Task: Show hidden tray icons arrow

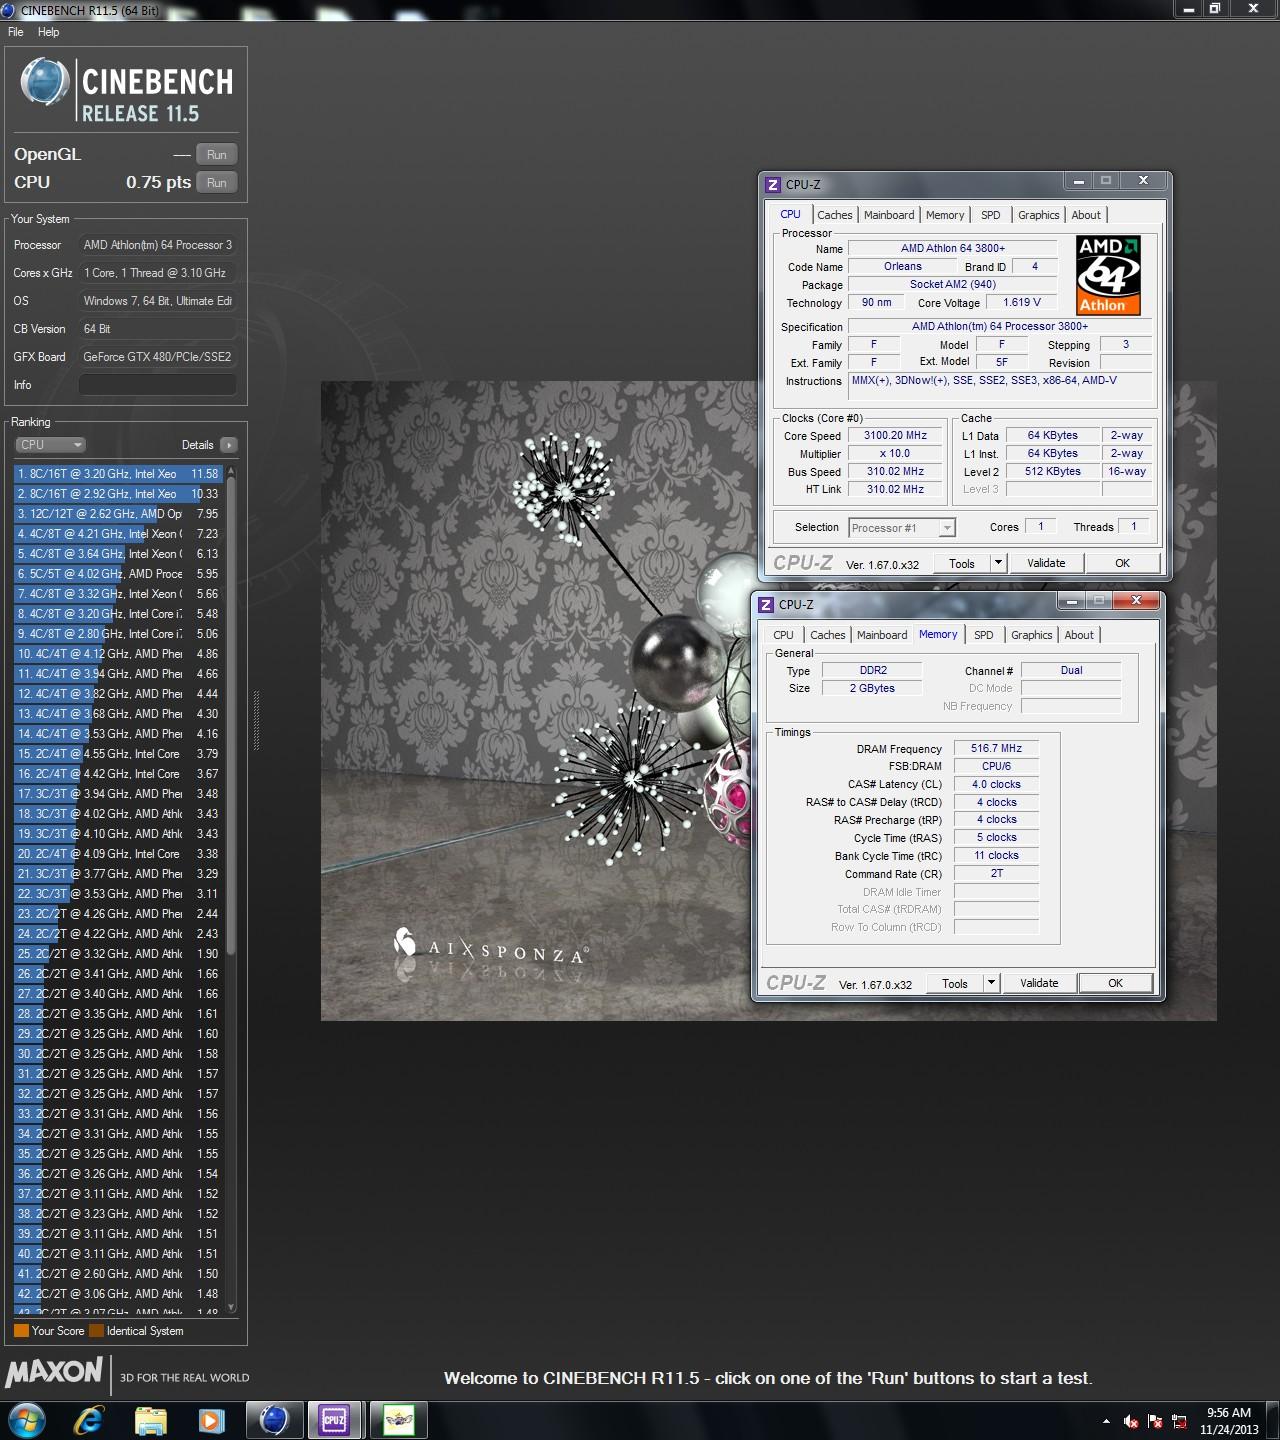Action: [1106, 1421]
